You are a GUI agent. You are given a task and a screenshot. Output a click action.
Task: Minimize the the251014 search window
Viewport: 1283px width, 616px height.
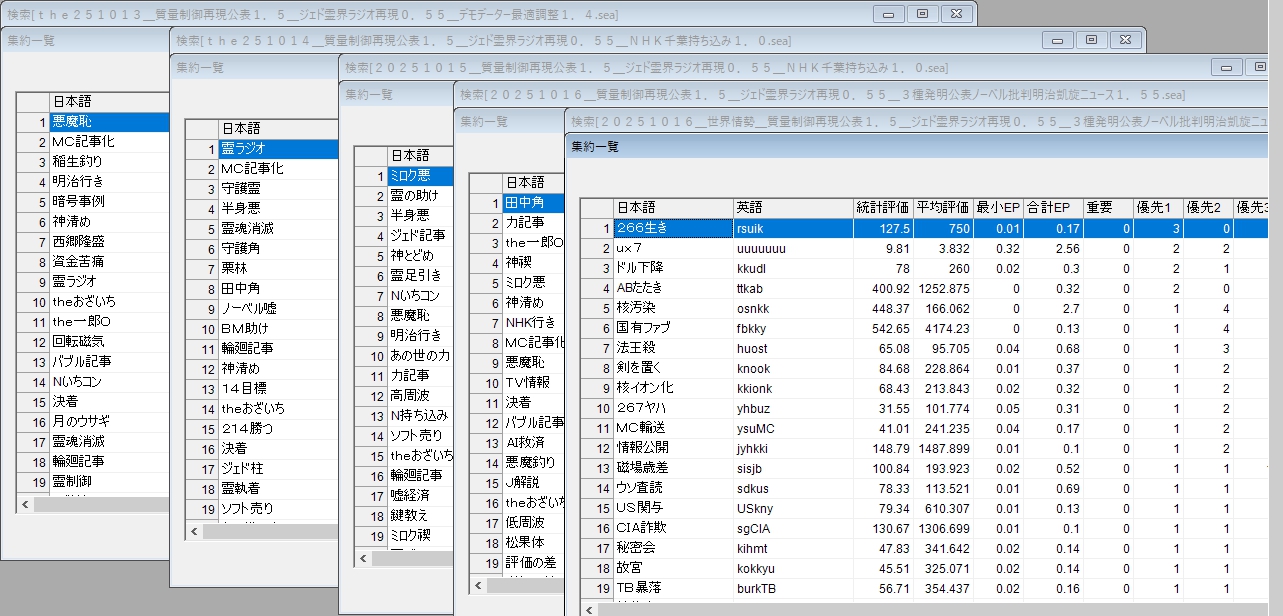1055,40
